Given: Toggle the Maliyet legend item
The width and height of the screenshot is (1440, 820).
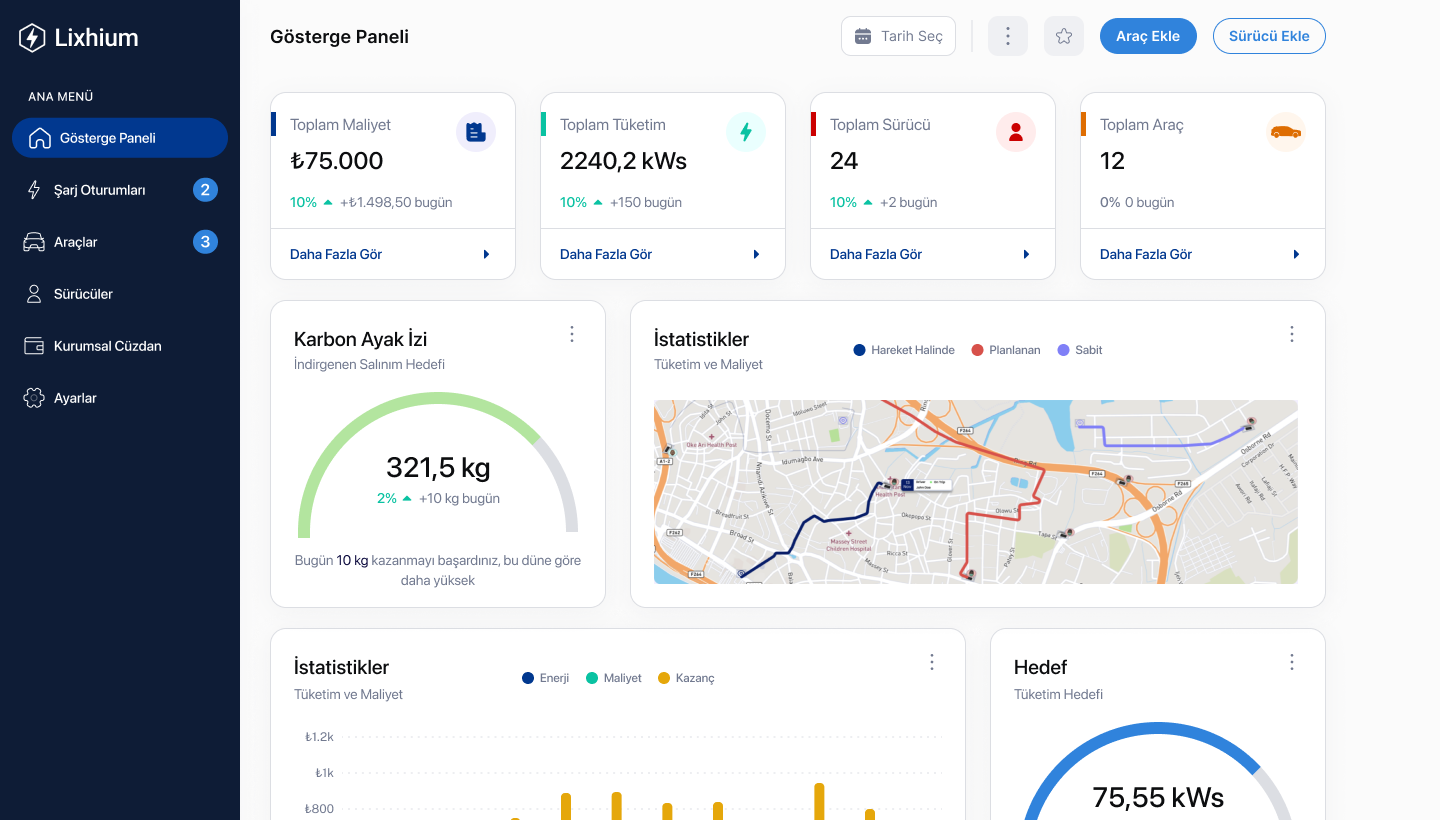Looking at the screenshot, I should tap(613, 678).
